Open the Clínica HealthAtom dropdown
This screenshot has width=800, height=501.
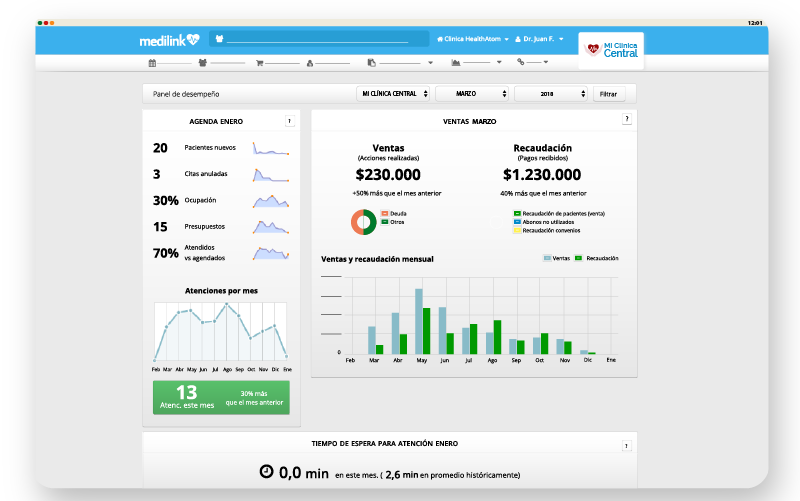click(x=473, y=39)
